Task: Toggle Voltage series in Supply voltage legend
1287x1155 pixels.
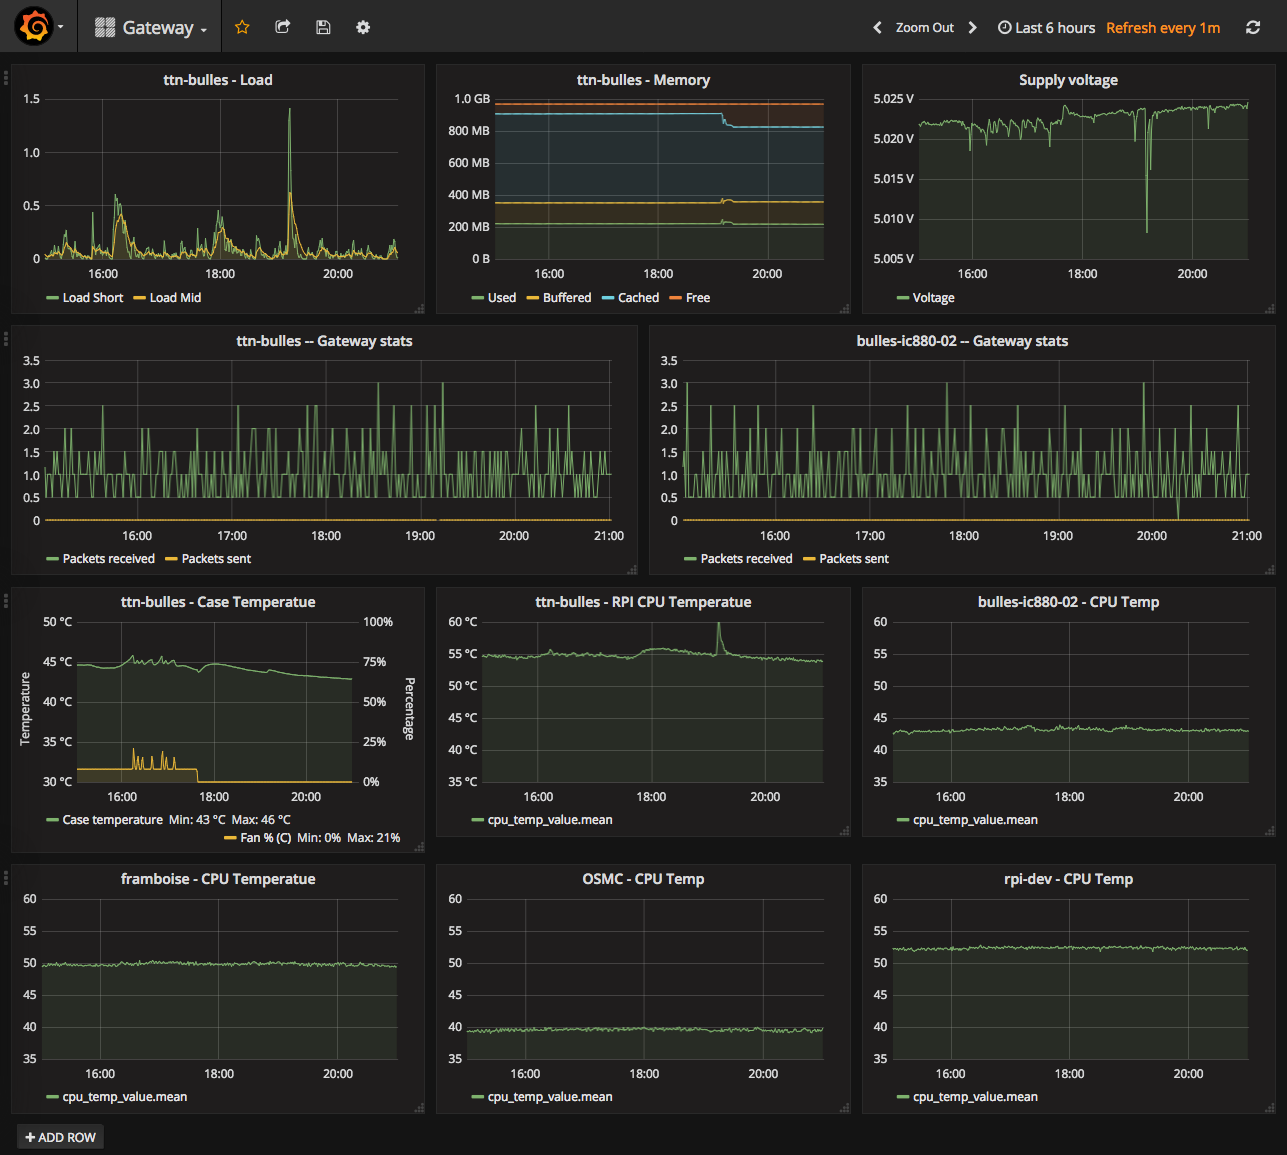Action: click(933, 298)
